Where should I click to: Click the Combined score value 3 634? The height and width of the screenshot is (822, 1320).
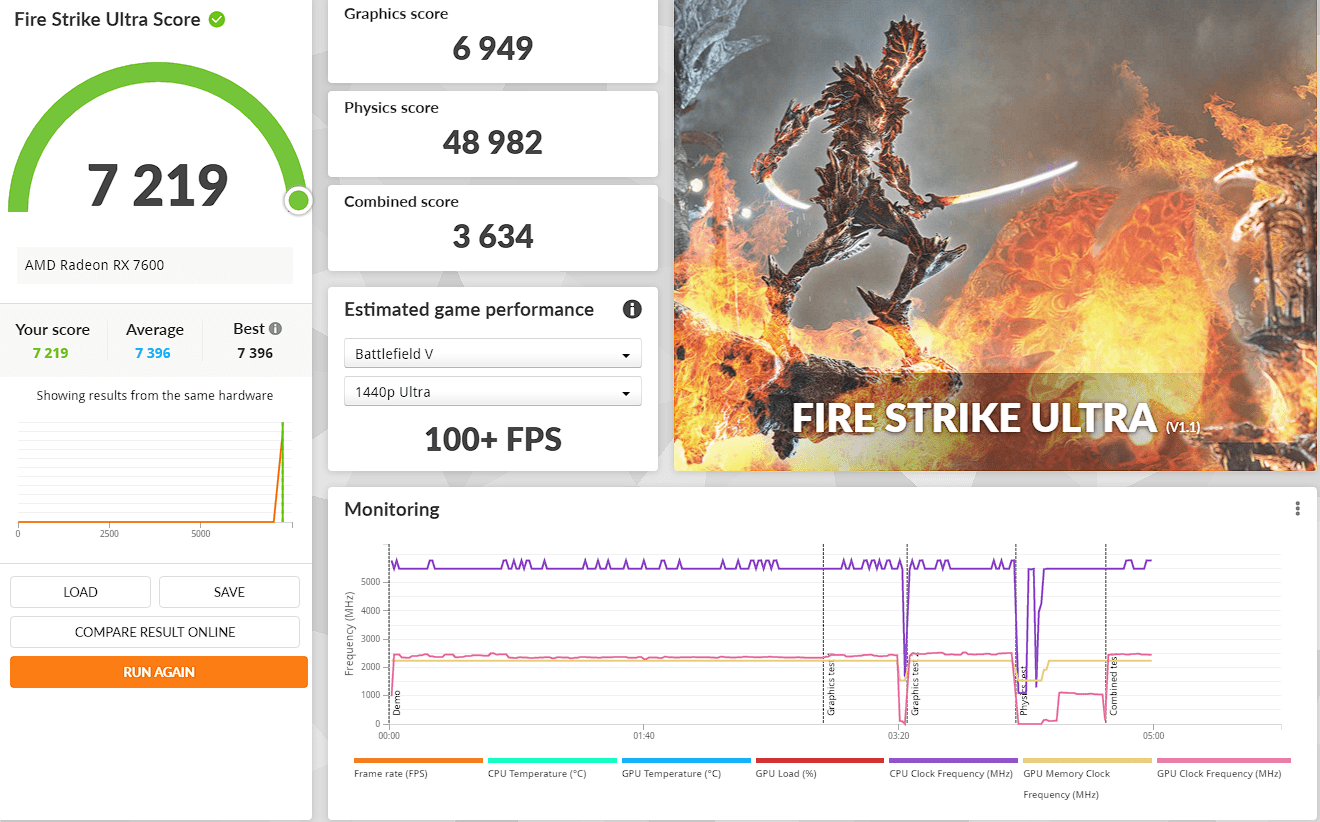pyautogui.click(x=493, y=236)
